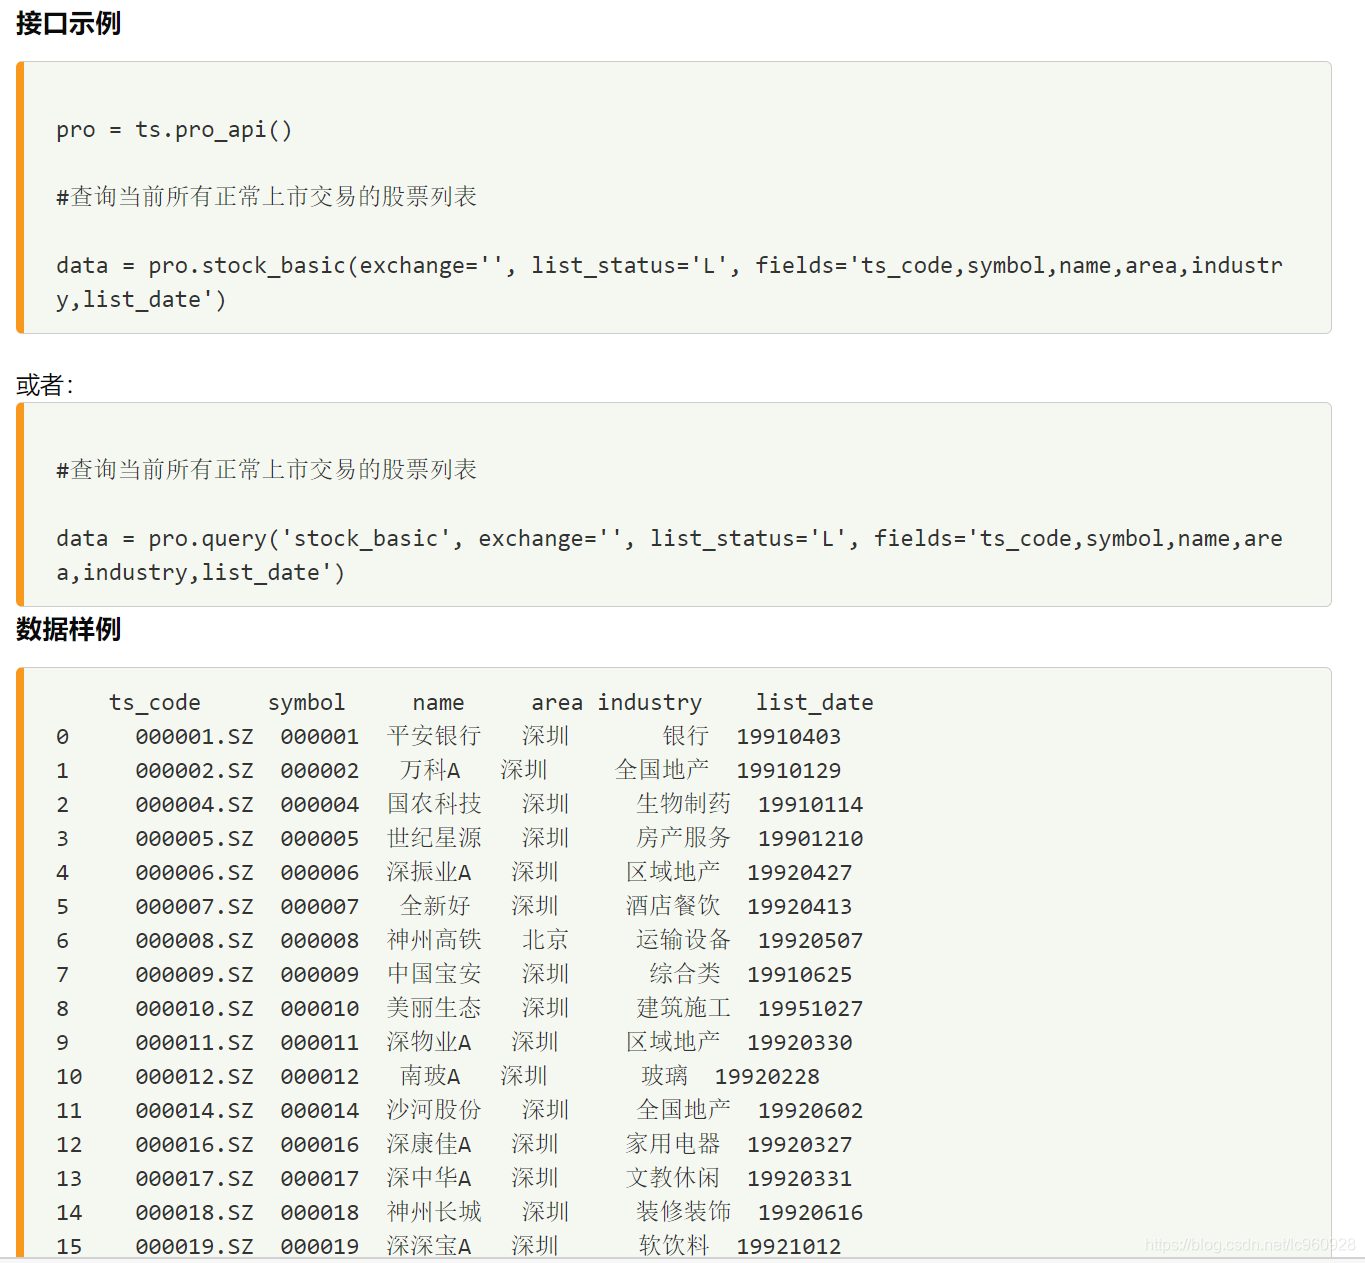Click the name 深中华A
Image resolution: width=1365 pixels, height=1263 pixels.
[429, 1179]
